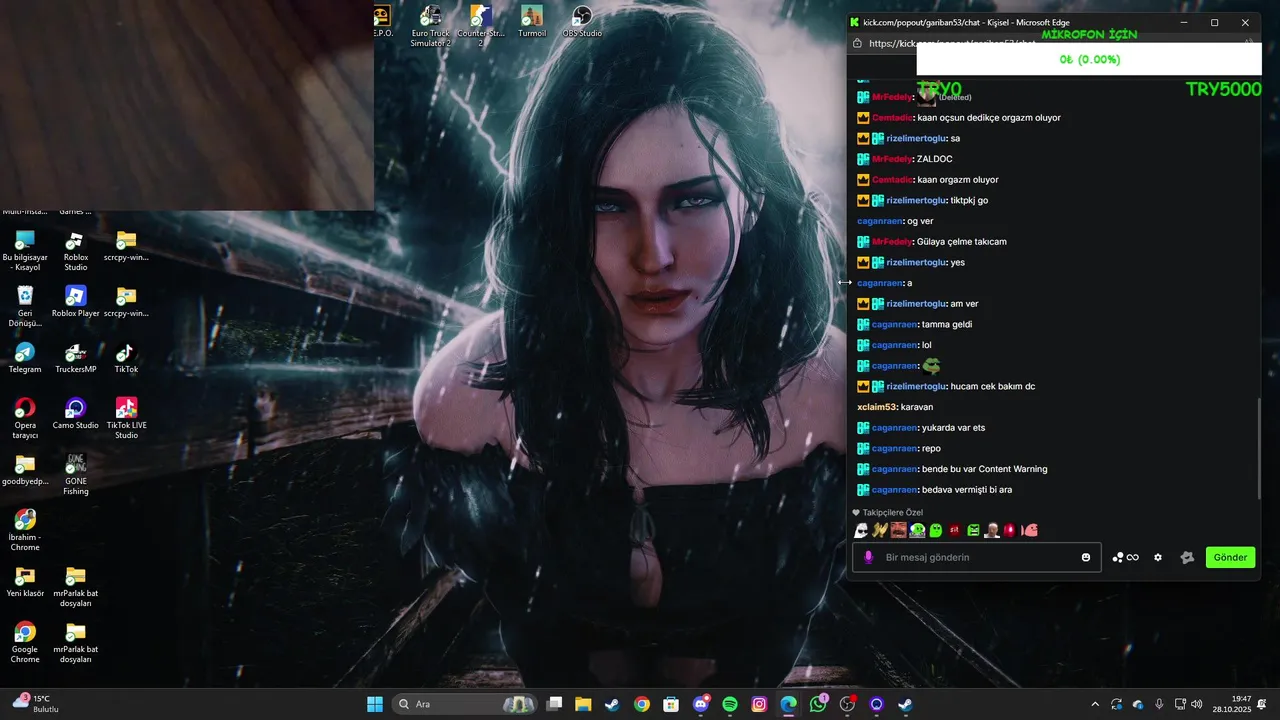The image size is (1280, 720).
Task: Open notification bell in system tray
Action: point(1262,705)
